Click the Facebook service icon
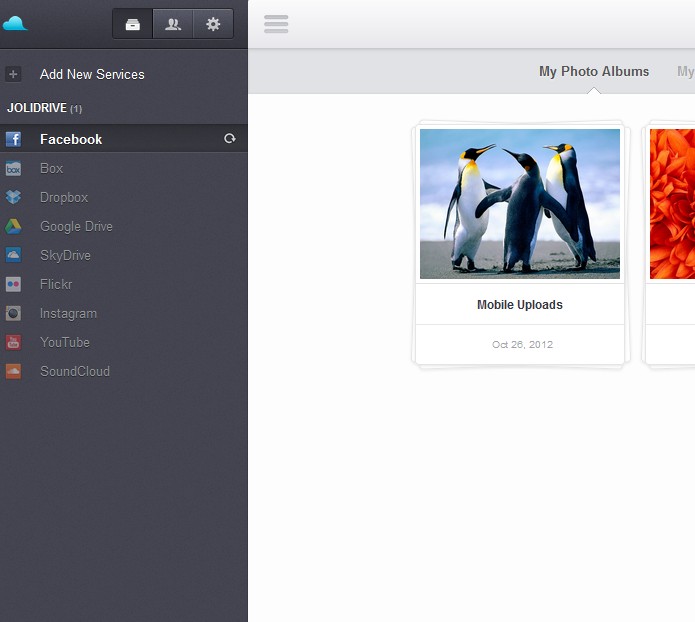Screen dimensions: 695x622 [13, 139]
